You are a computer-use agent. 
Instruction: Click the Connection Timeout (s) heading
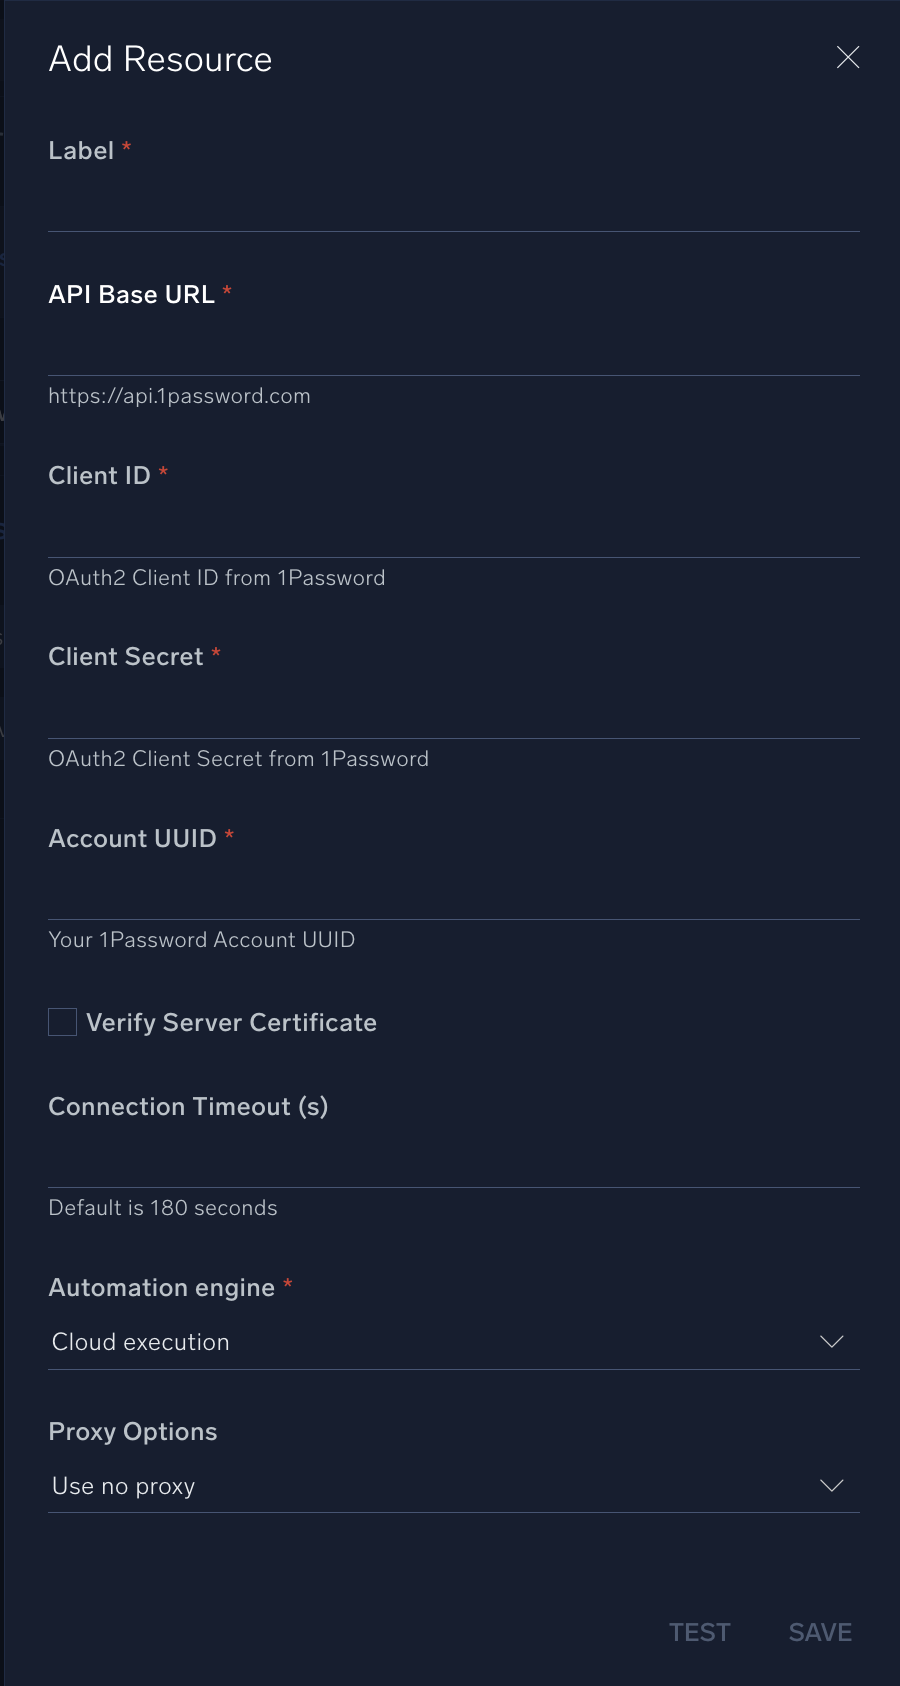pyautogui.click(x=188, y=1107)
